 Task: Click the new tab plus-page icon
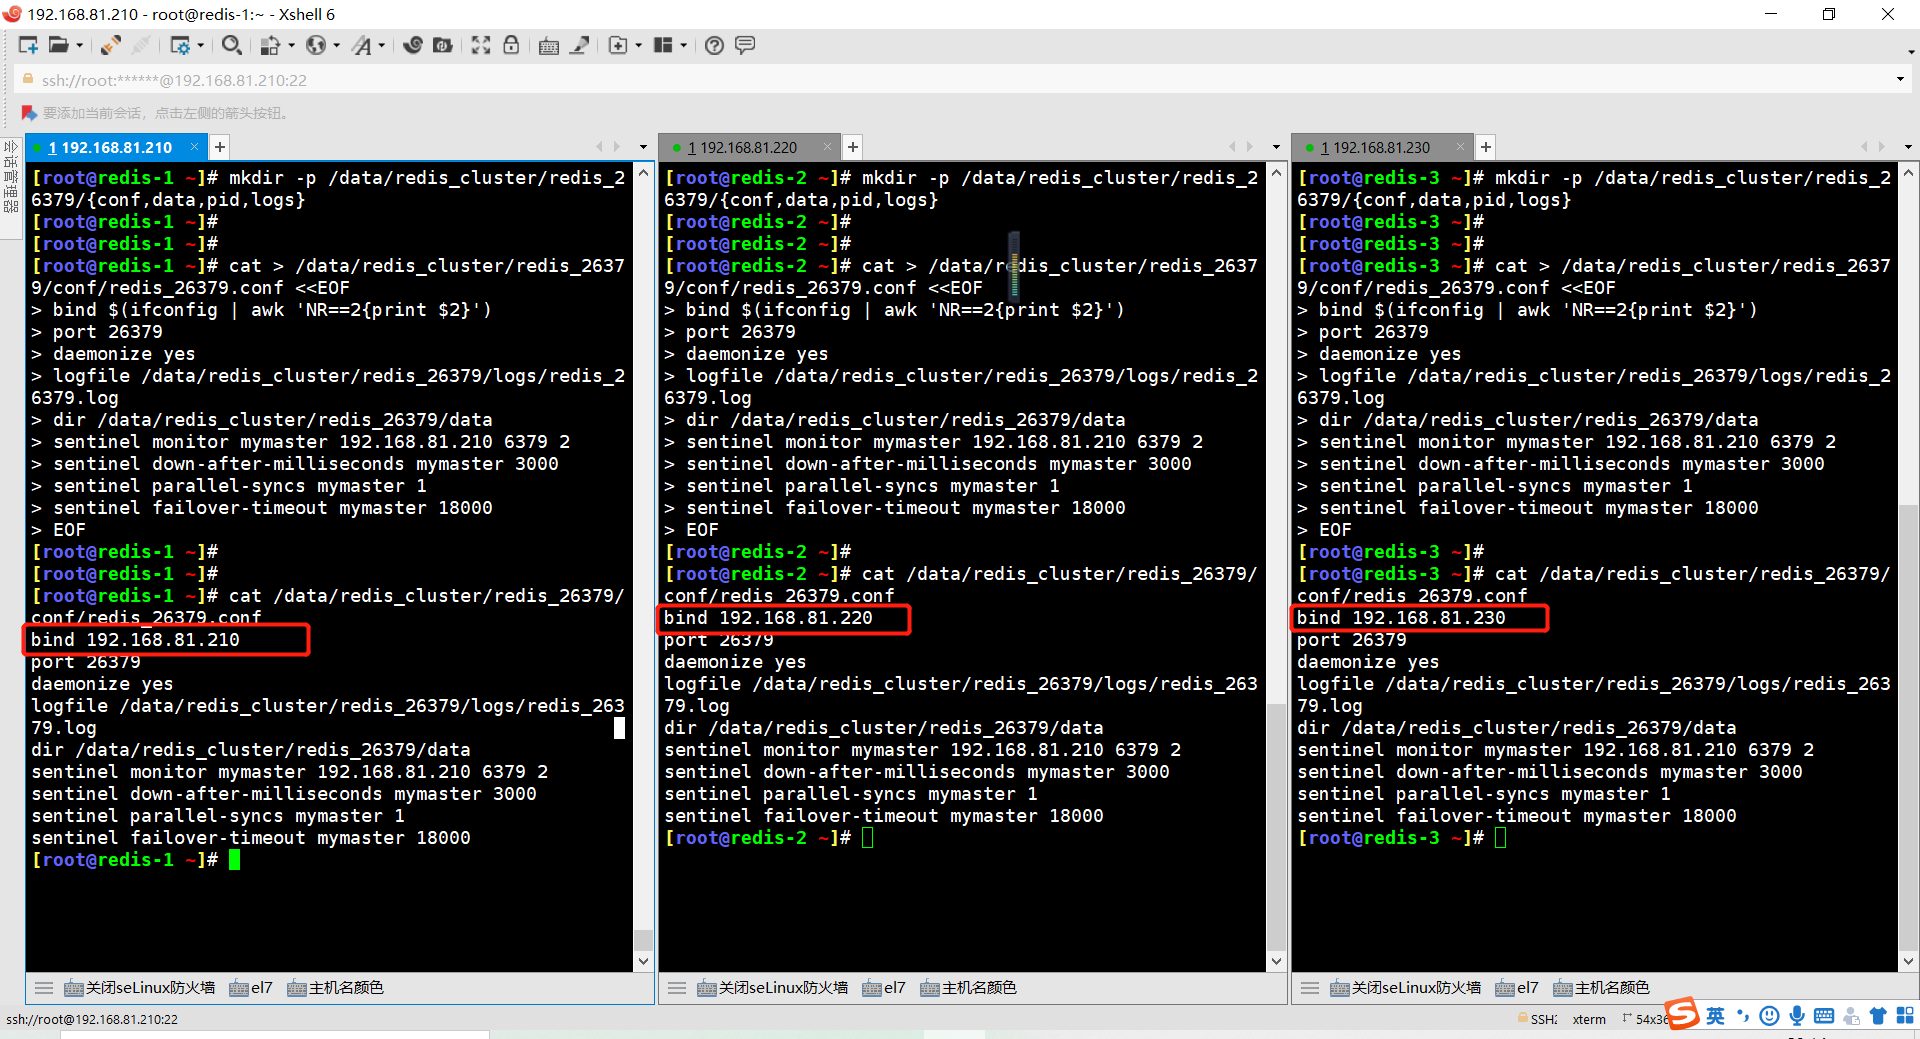[x=618, y=45]
